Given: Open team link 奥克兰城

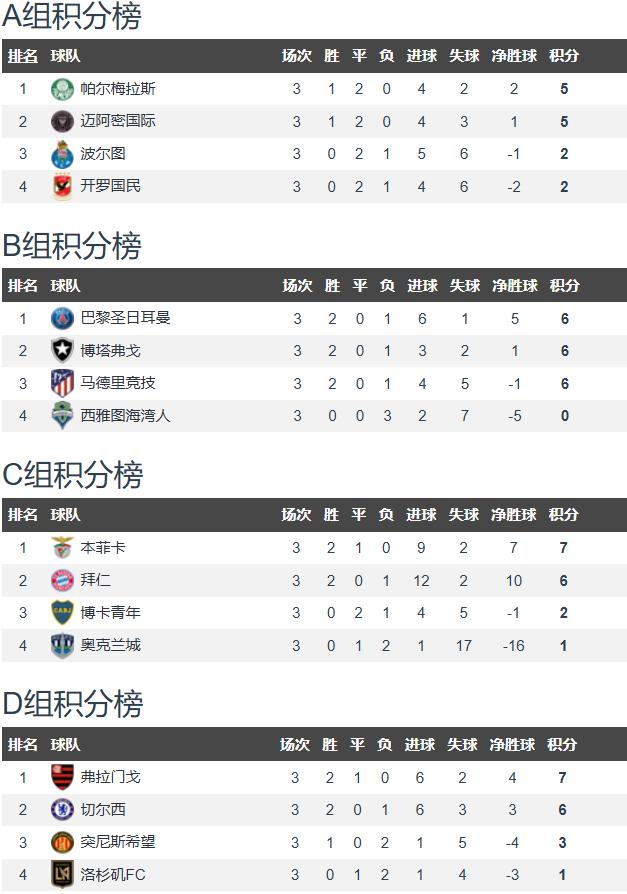Looking at the screenshot, I should pyautogui.click(x=111, y=645).
